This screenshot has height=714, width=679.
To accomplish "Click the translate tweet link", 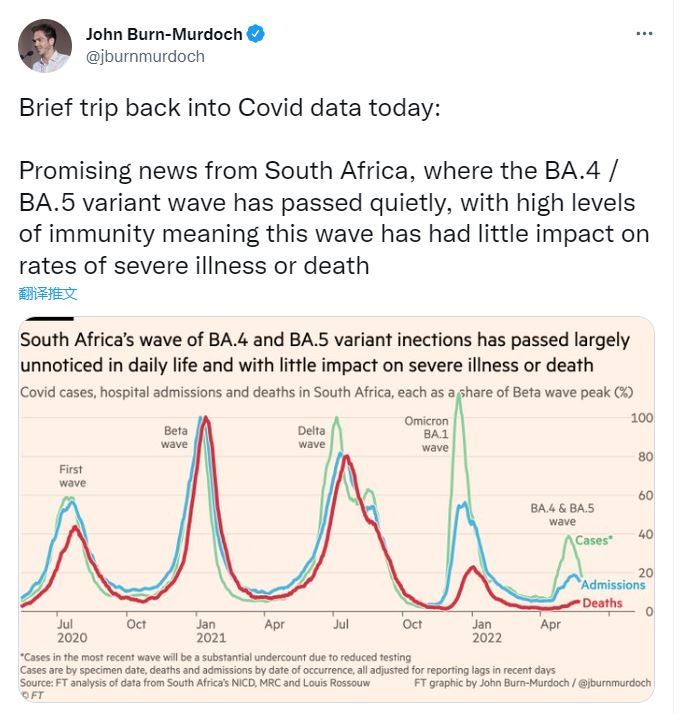I will click(47, 293).
